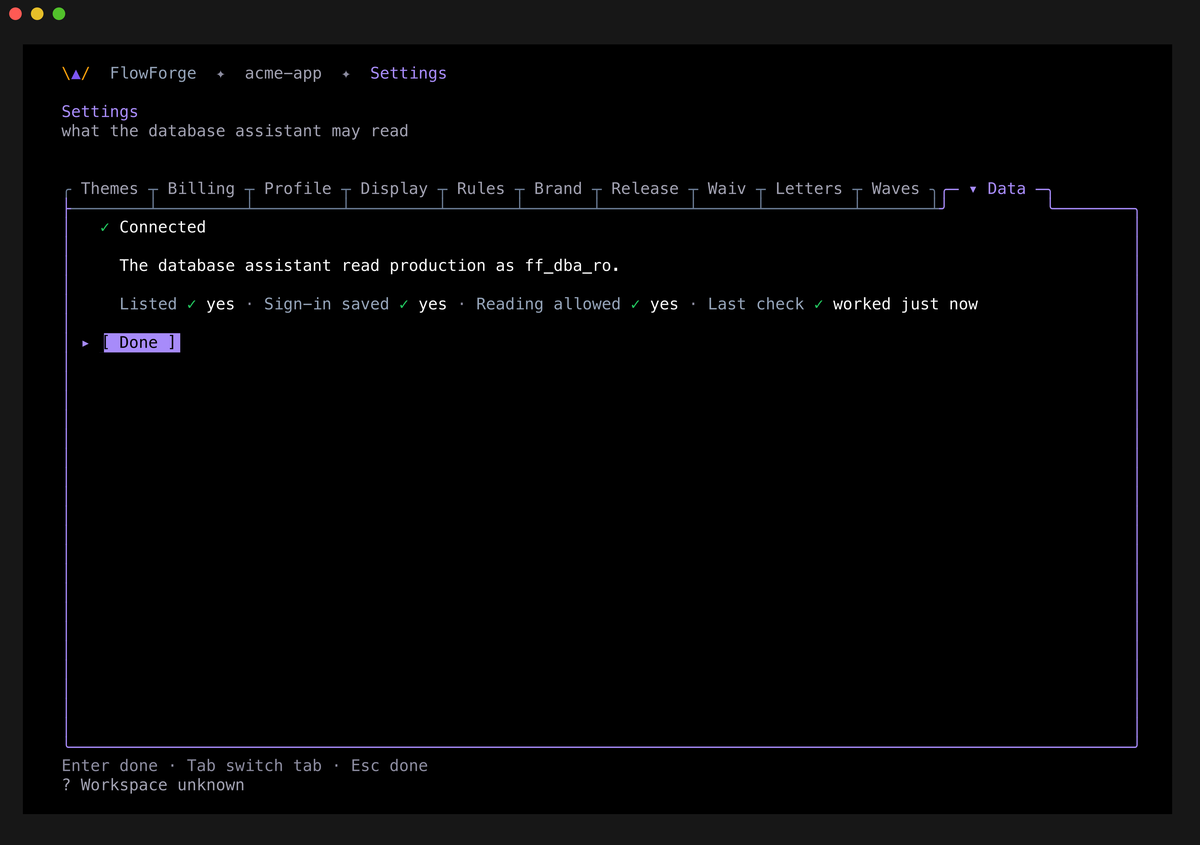Click the Connected status text
The image size is (1200, 845).
162,227
